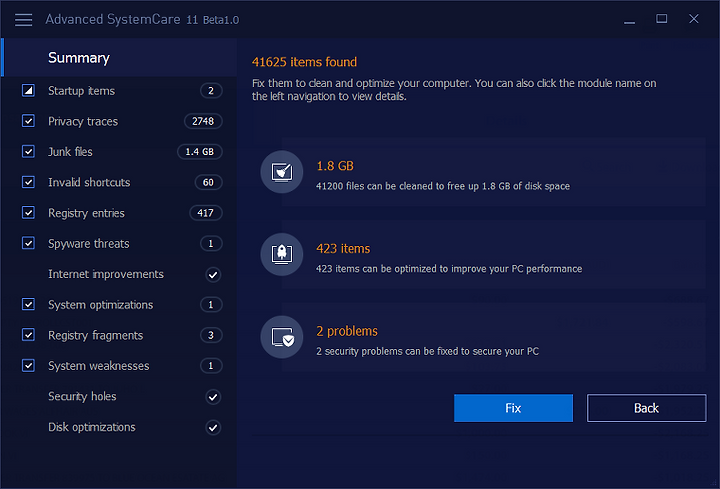Uncheck the System weaknesses checkbox

pyautogui.click(x=28, y=365)
